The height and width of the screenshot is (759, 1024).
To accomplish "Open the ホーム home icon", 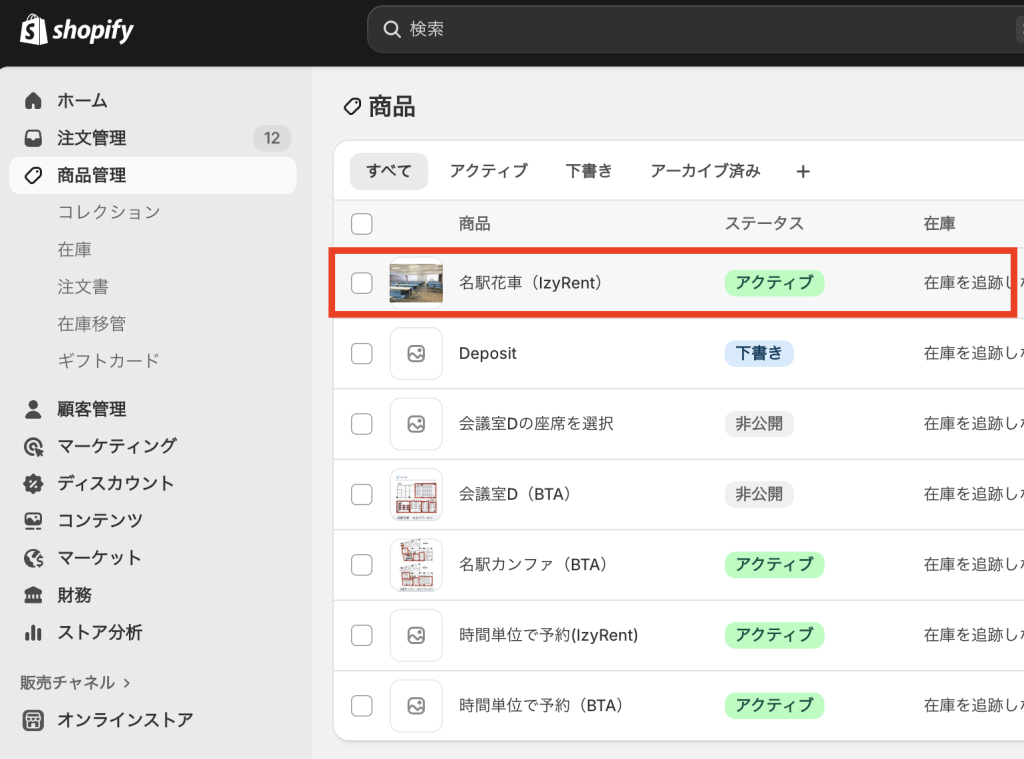I will click(x=34, y=101).
